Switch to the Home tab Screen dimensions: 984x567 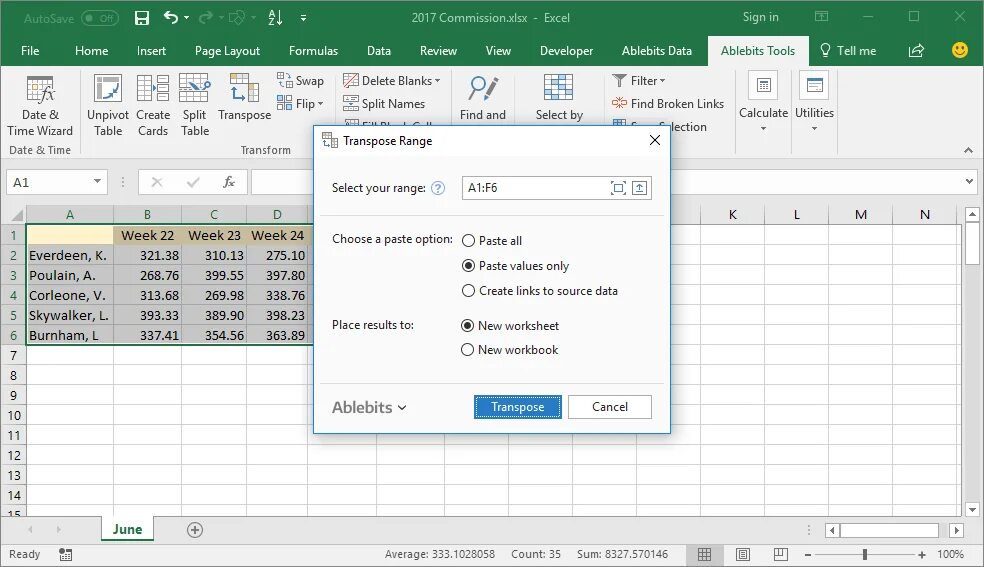coord(92,51)
